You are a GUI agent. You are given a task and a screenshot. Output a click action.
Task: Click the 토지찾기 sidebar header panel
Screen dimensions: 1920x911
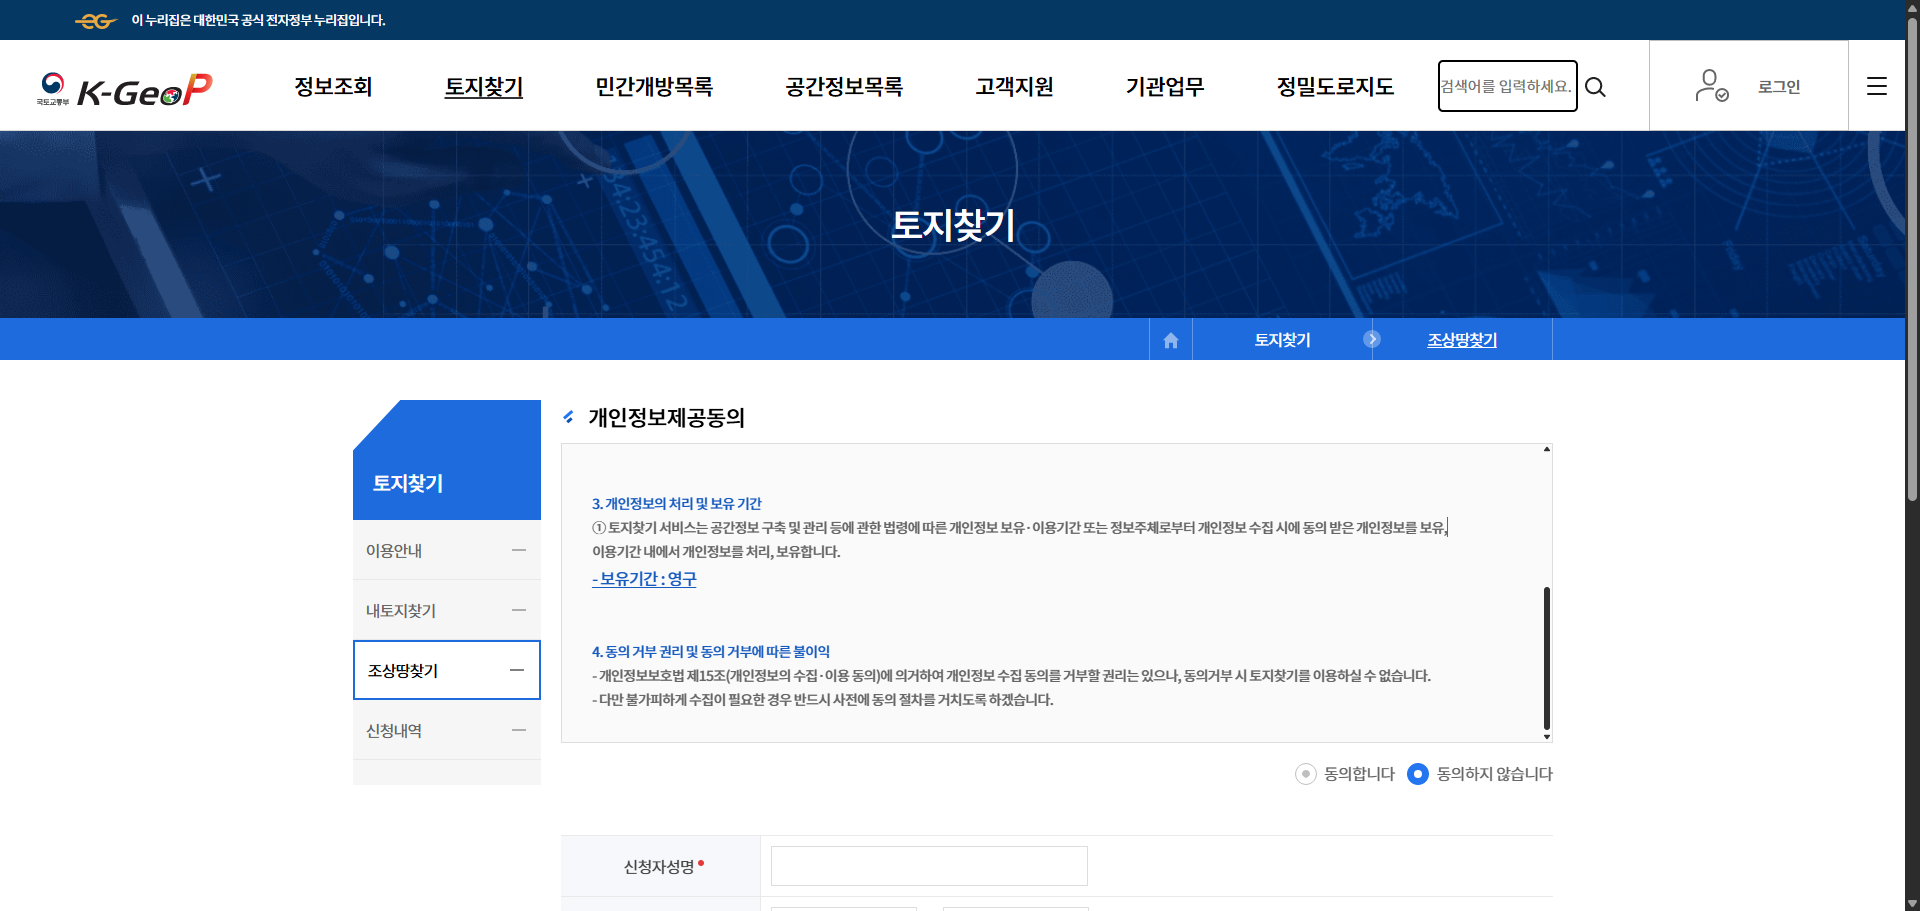click(446, 483)
